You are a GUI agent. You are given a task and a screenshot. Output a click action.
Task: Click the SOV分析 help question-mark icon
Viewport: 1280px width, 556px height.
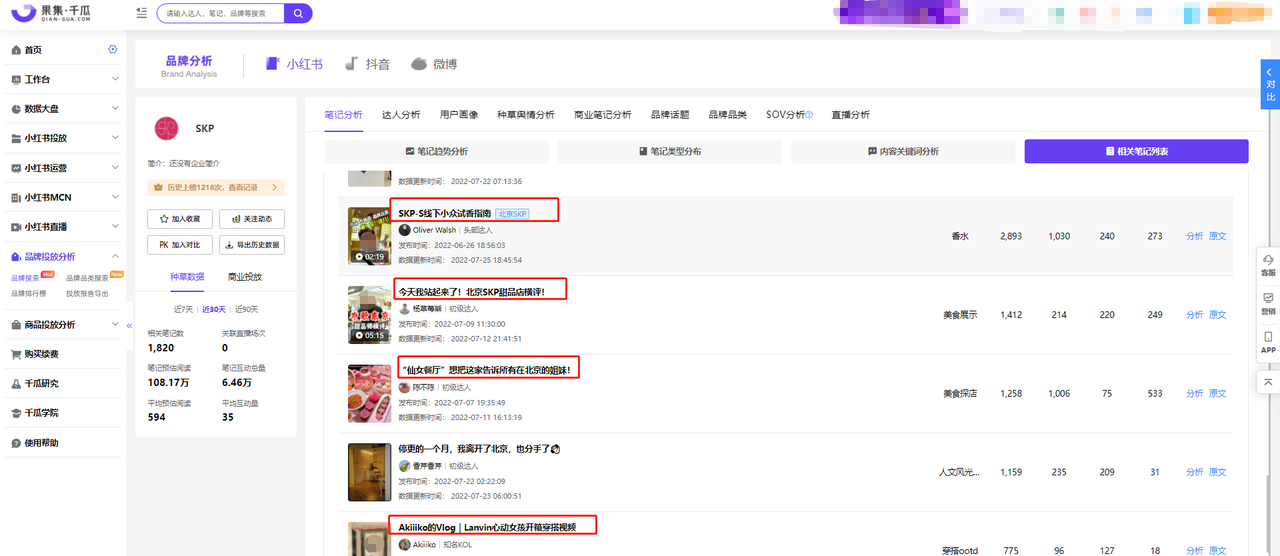[809, 115]
